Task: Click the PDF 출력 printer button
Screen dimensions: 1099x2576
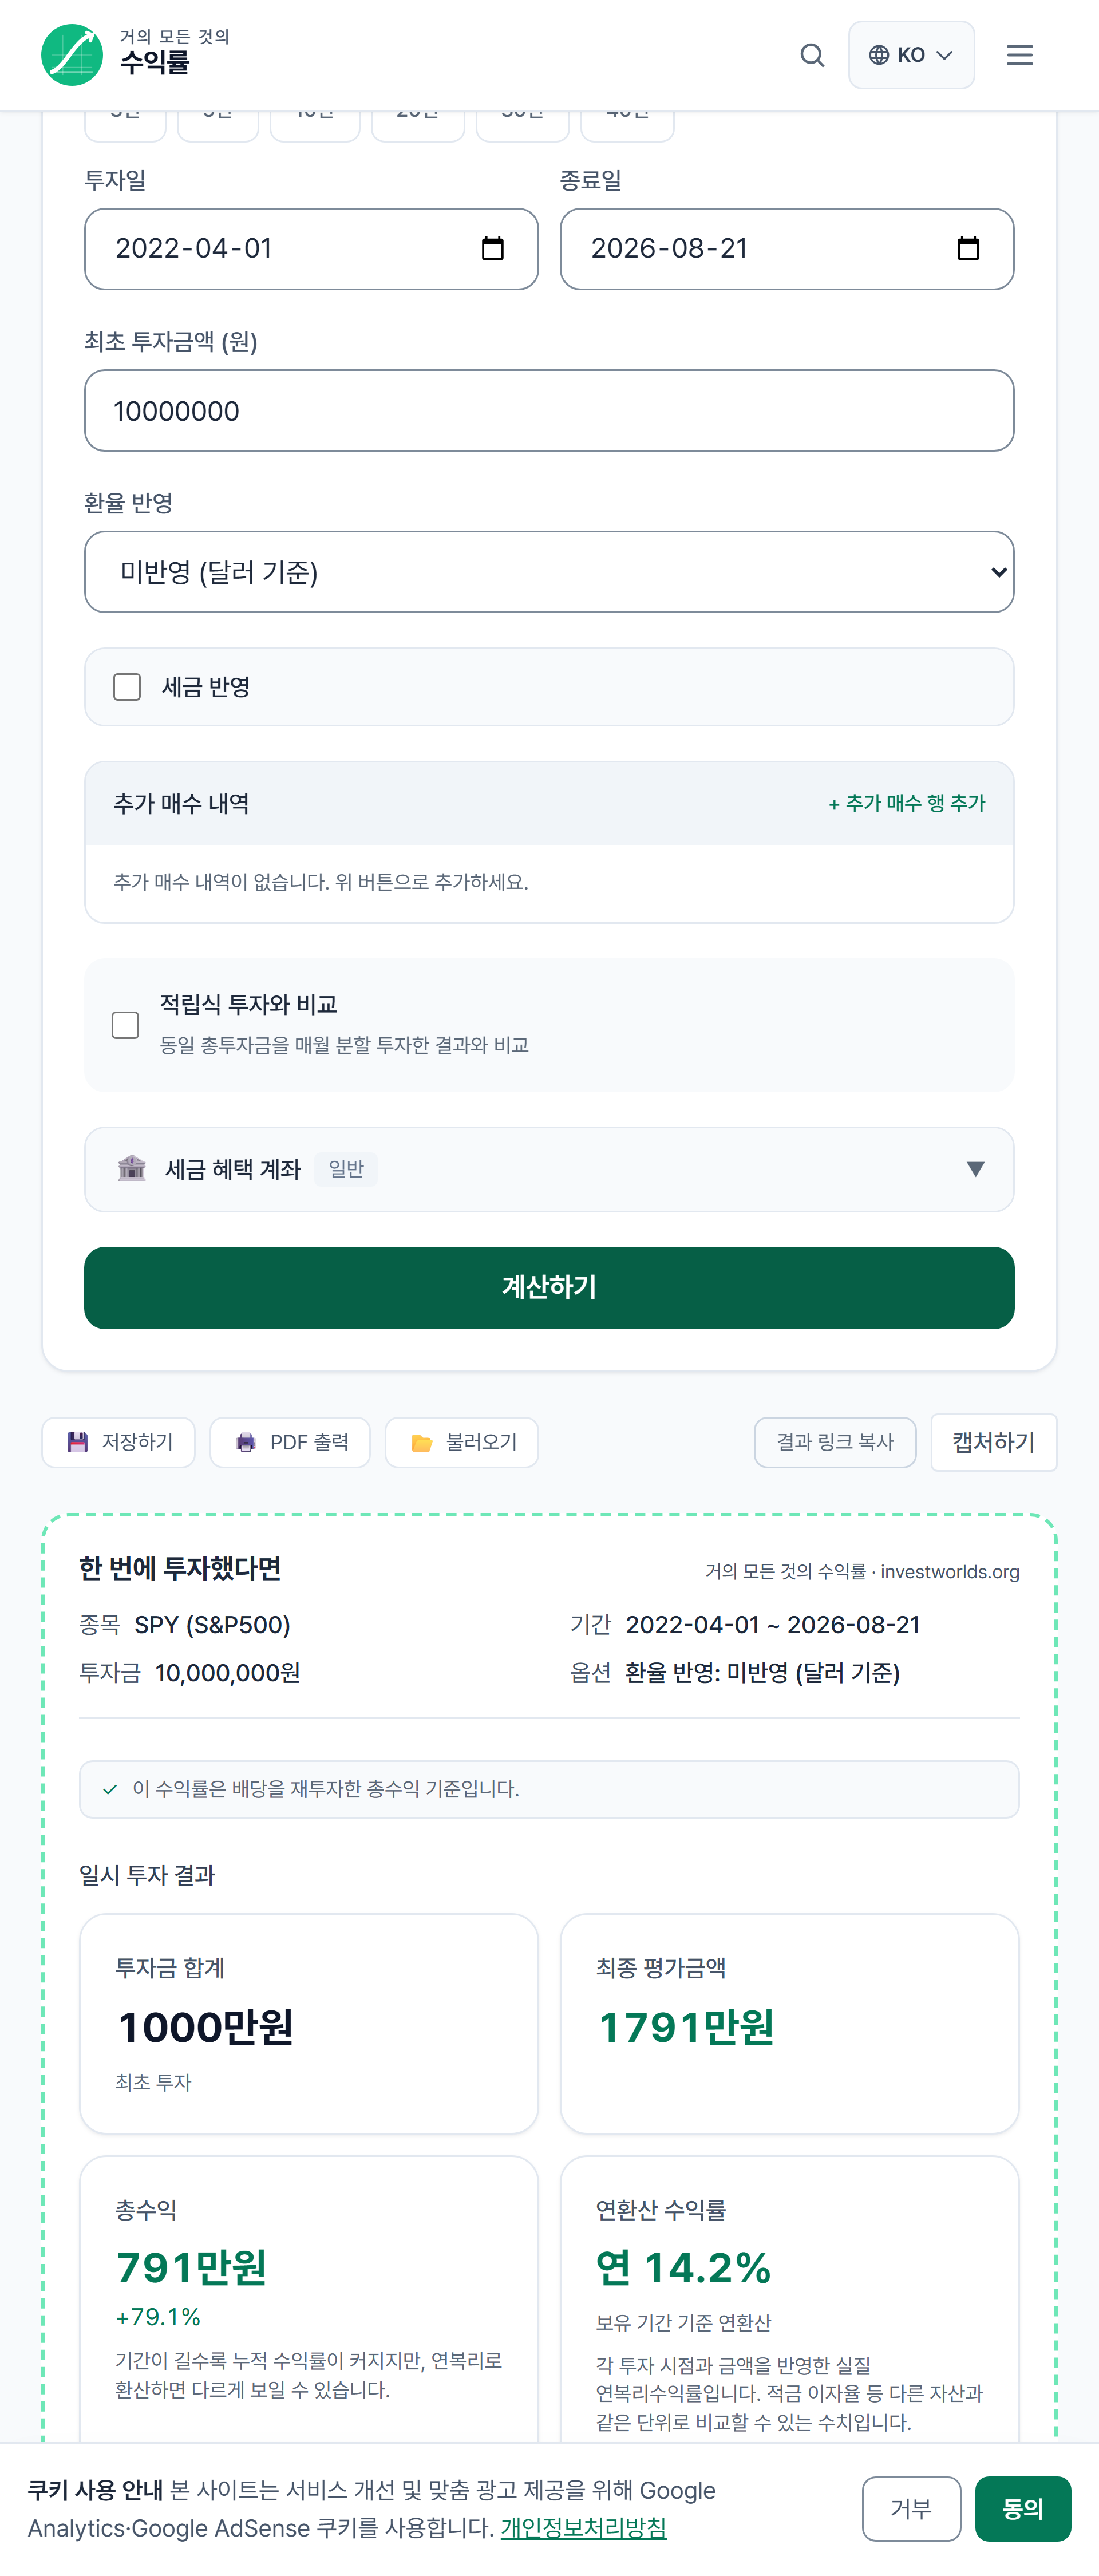Action: coord(290,1442)
